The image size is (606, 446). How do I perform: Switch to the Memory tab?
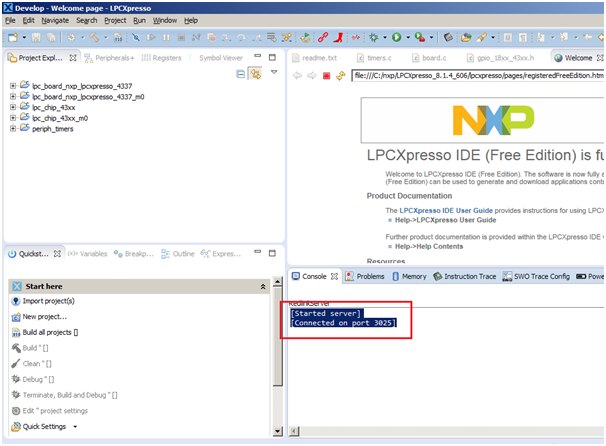409,276
